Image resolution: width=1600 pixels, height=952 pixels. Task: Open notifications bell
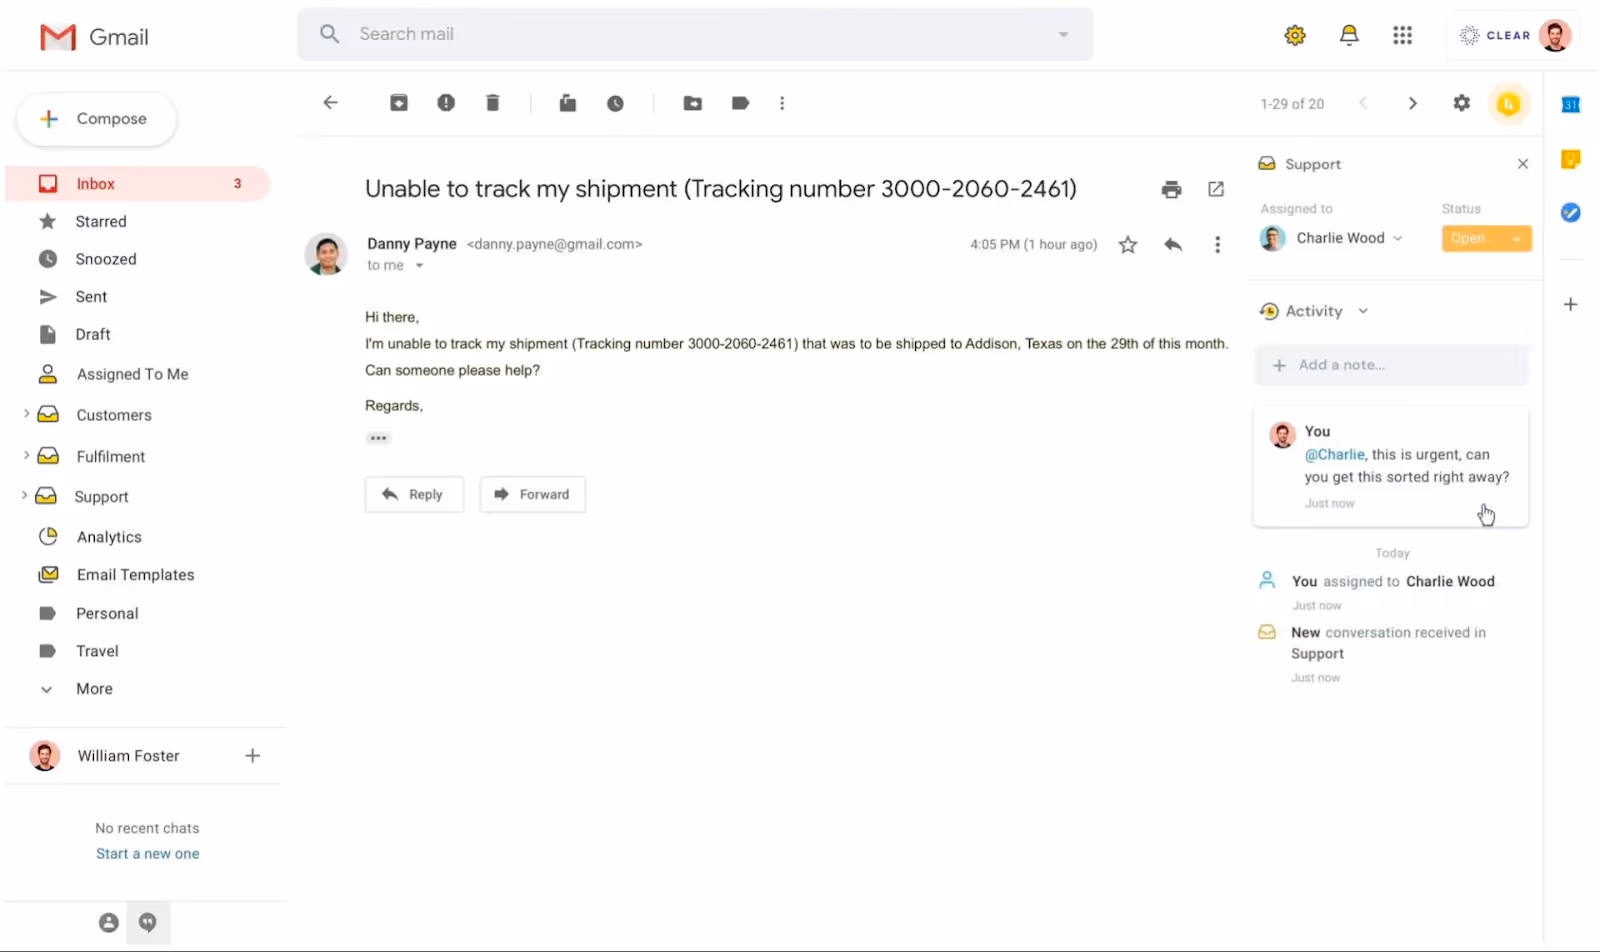pos(1349,35)
